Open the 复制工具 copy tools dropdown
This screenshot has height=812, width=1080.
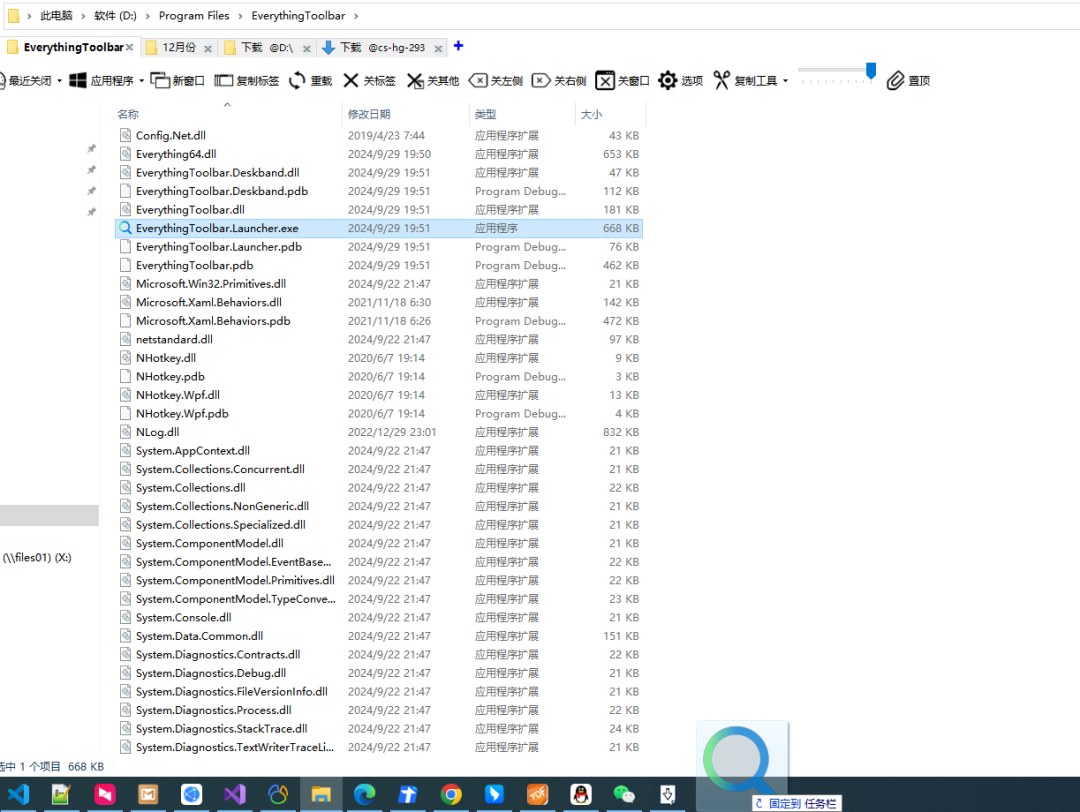pos(751,81)
